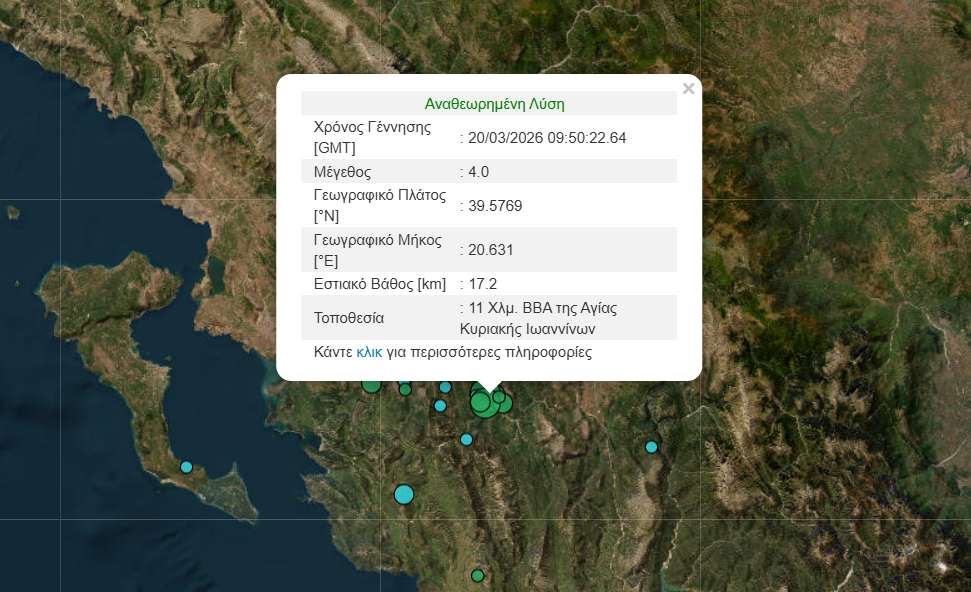This screenshot has width=971, height=592.
Task: Select the cyan earthquake marker on southern Corfu
Action: tap(186, 467)
